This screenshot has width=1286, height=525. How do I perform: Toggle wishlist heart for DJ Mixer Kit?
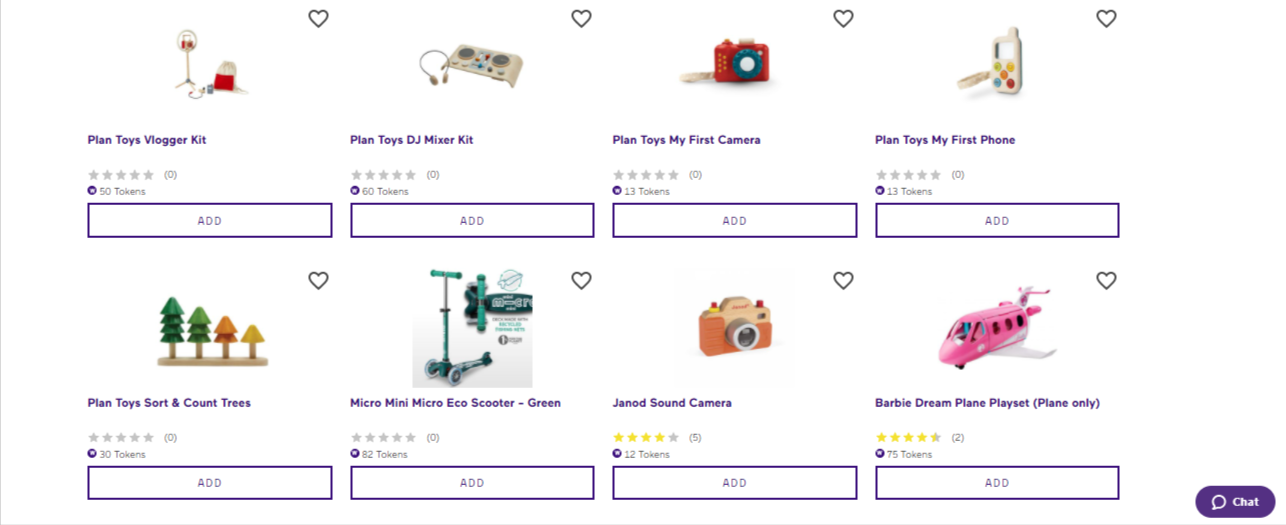581,19
